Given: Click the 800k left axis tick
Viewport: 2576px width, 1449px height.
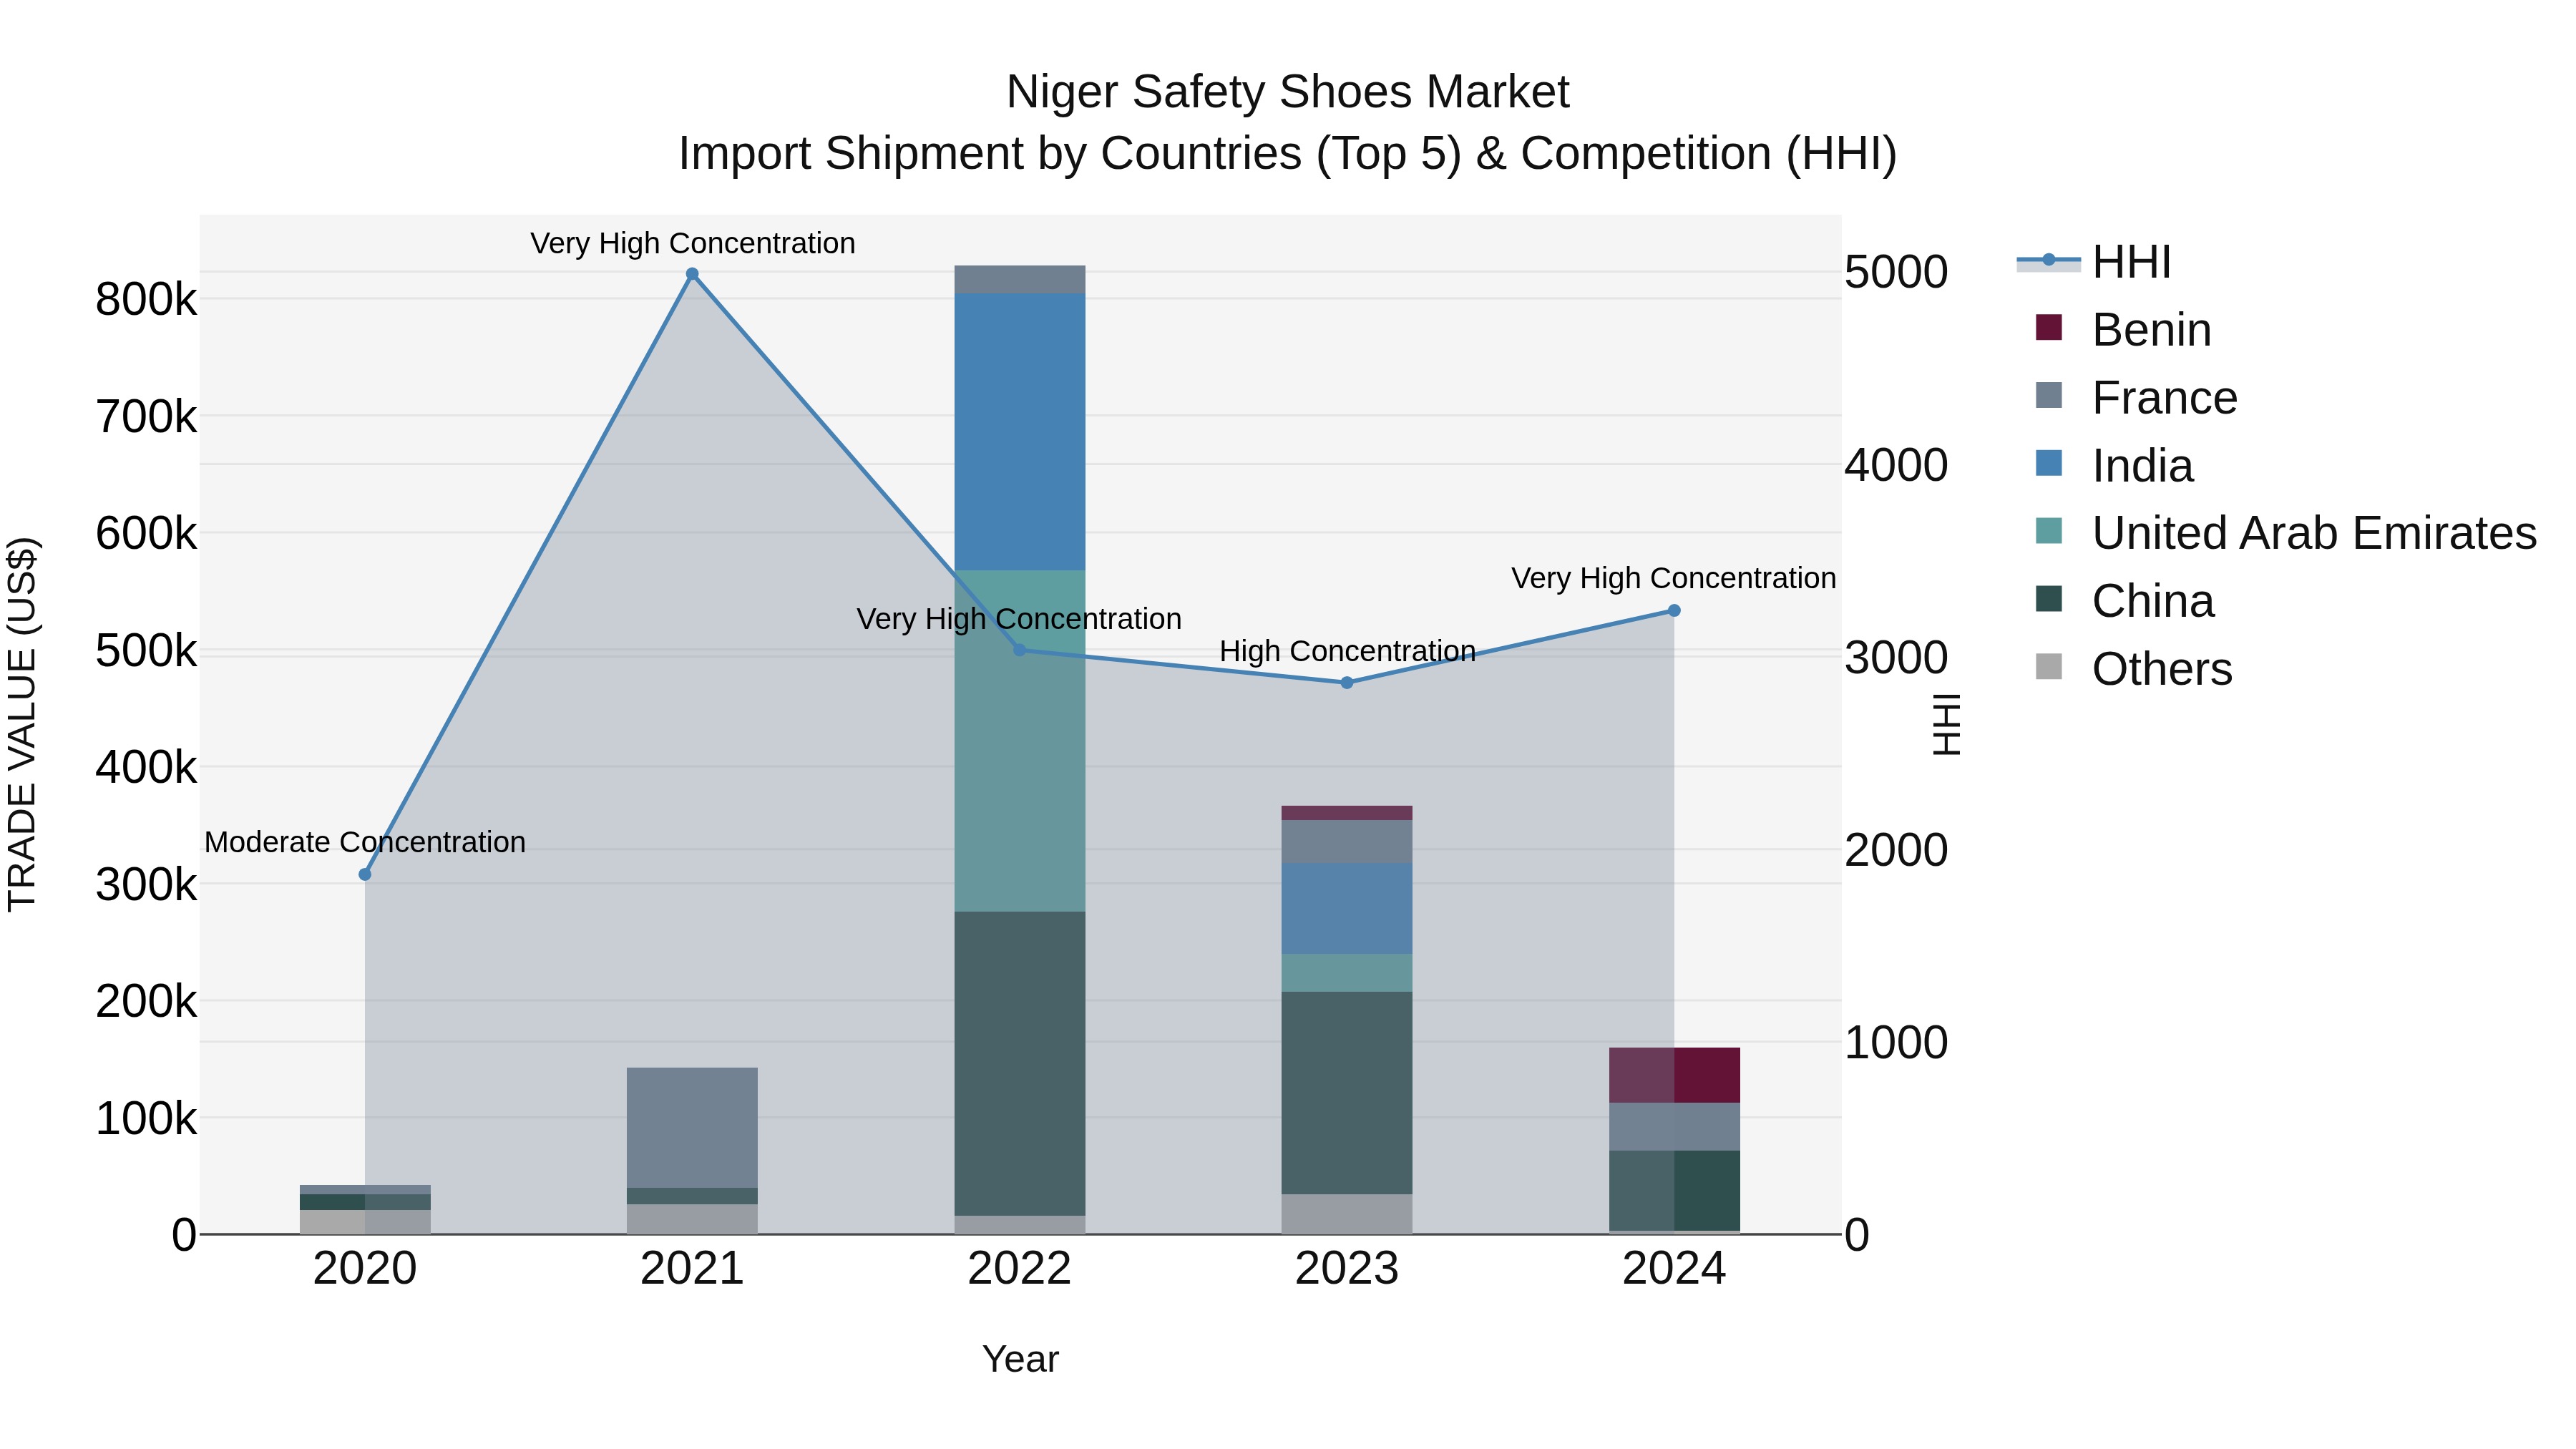Looking at the screenshot, I should click(146, 299).
